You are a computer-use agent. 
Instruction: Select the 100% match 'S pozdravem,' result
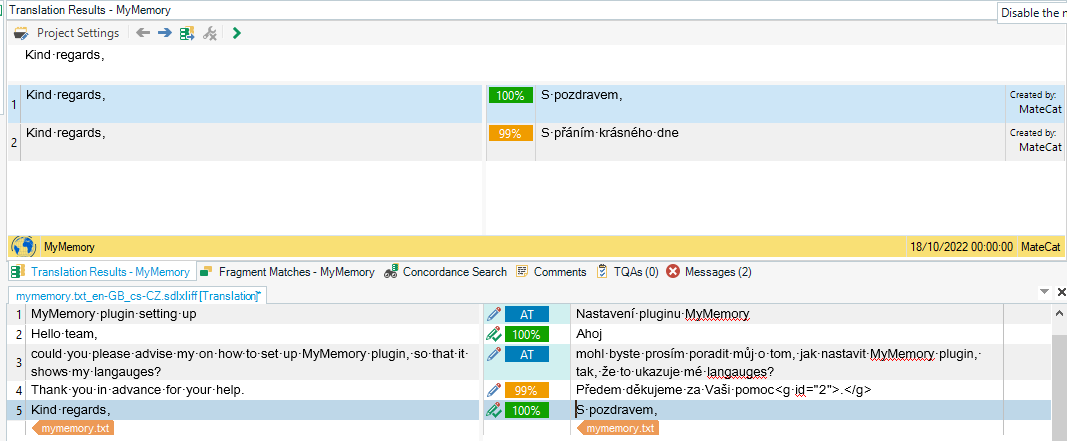pos(581,95)
